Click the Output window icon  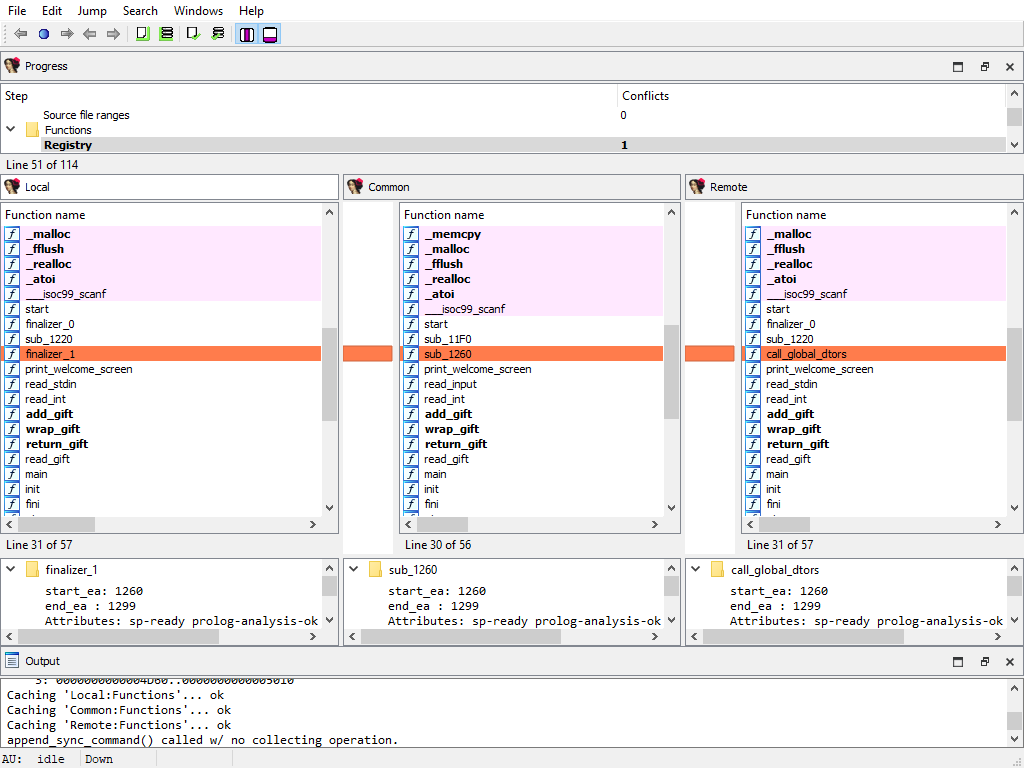[x=13, y=660]
